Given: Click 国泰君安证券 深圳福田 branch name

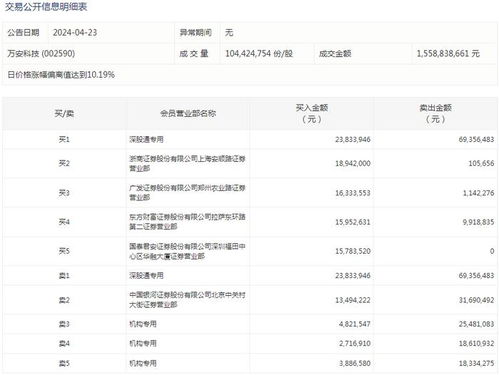Looking at the screenshot, I should coord(187,251).
